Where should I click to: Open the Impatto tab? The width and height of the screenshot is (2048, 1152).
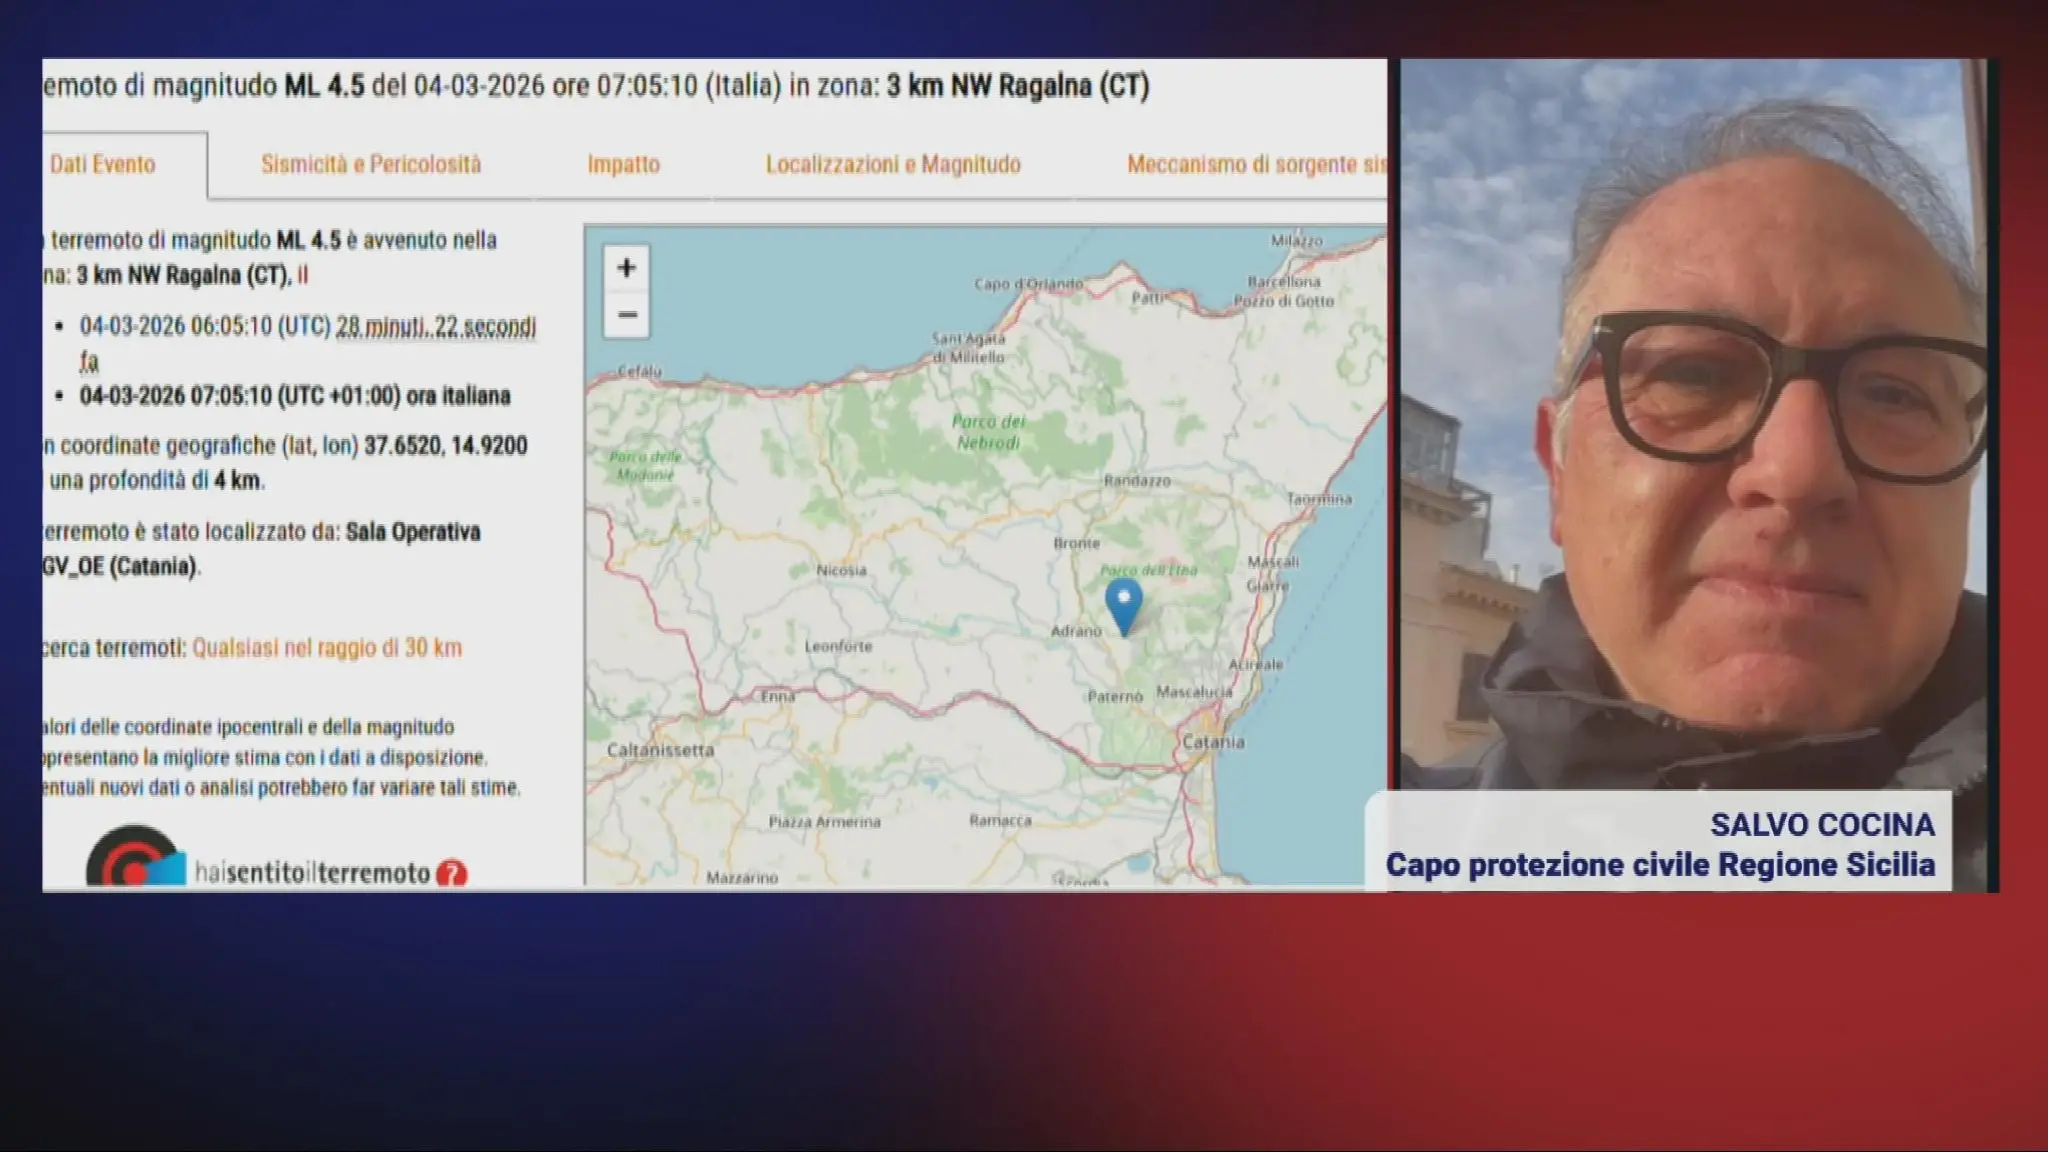[623, 164]
